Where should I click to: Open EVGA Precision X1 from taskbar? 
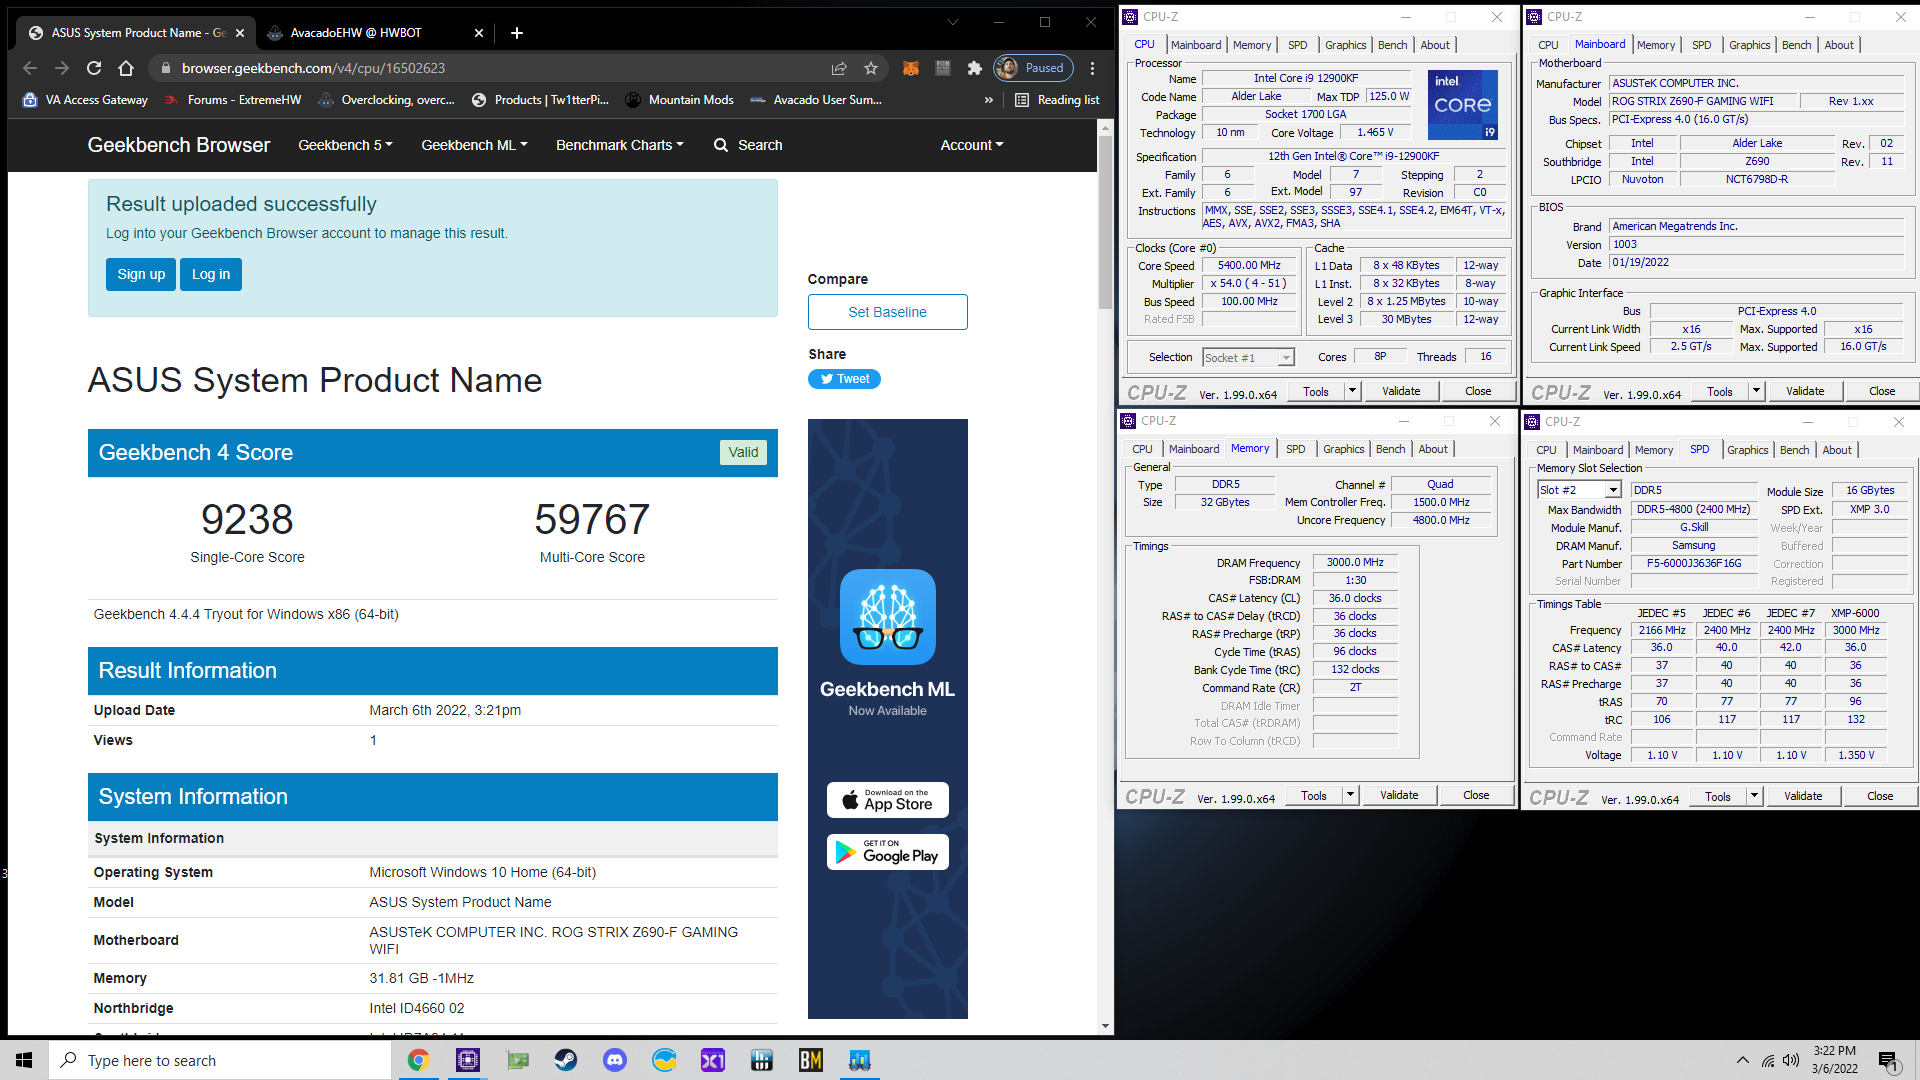[713, 1060]
